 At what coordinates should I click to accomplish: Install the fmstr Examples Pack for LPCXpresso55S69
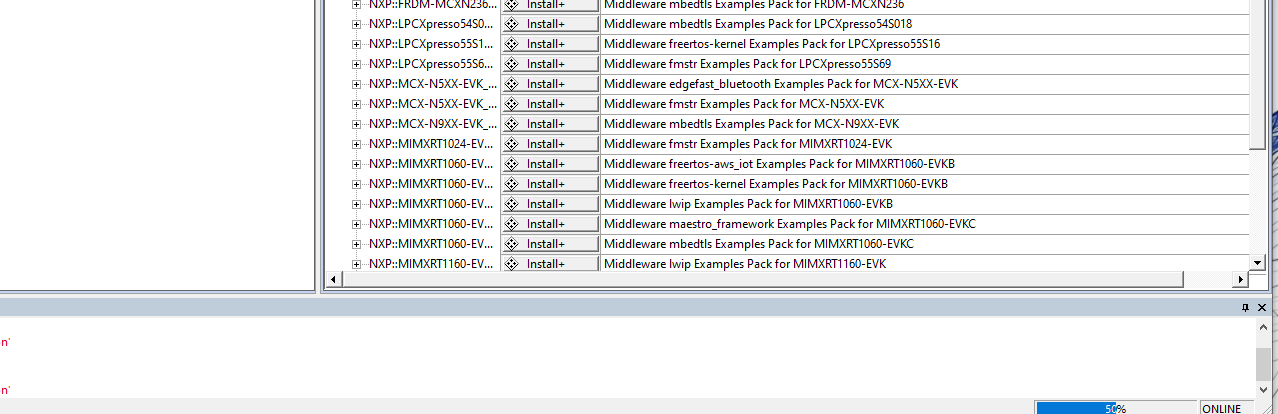(549, 64)
